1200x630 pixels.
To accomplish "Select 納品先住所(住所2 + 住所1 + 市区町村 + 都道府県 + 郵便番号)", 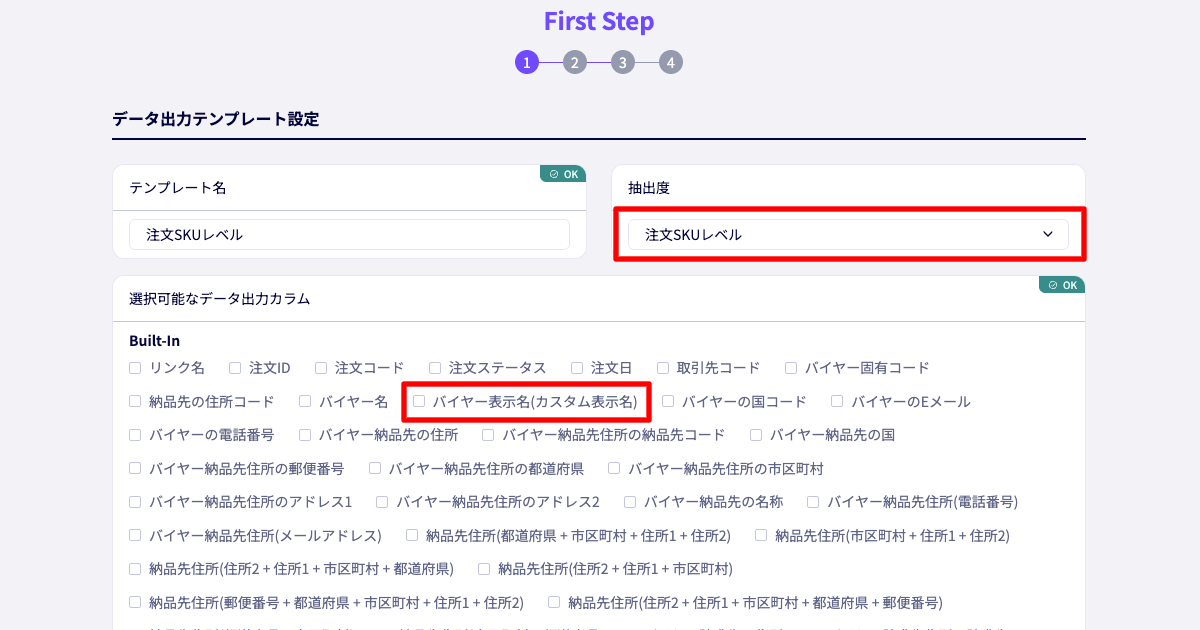I will pyautogui.click(x=554, y=602).
